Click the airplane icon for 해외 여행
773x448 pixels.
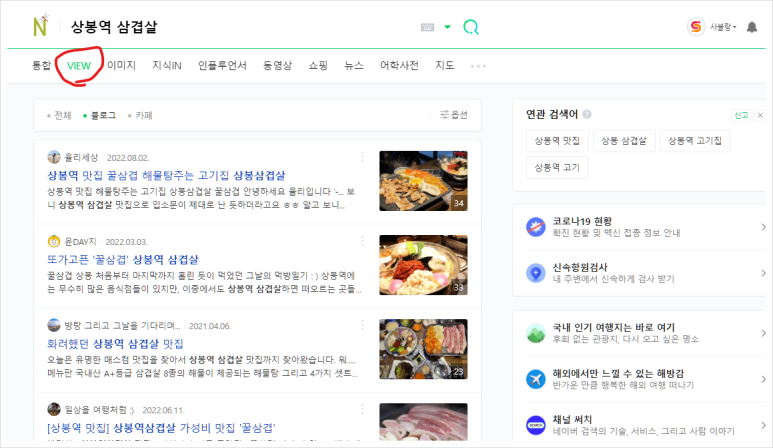pos(536,379)
